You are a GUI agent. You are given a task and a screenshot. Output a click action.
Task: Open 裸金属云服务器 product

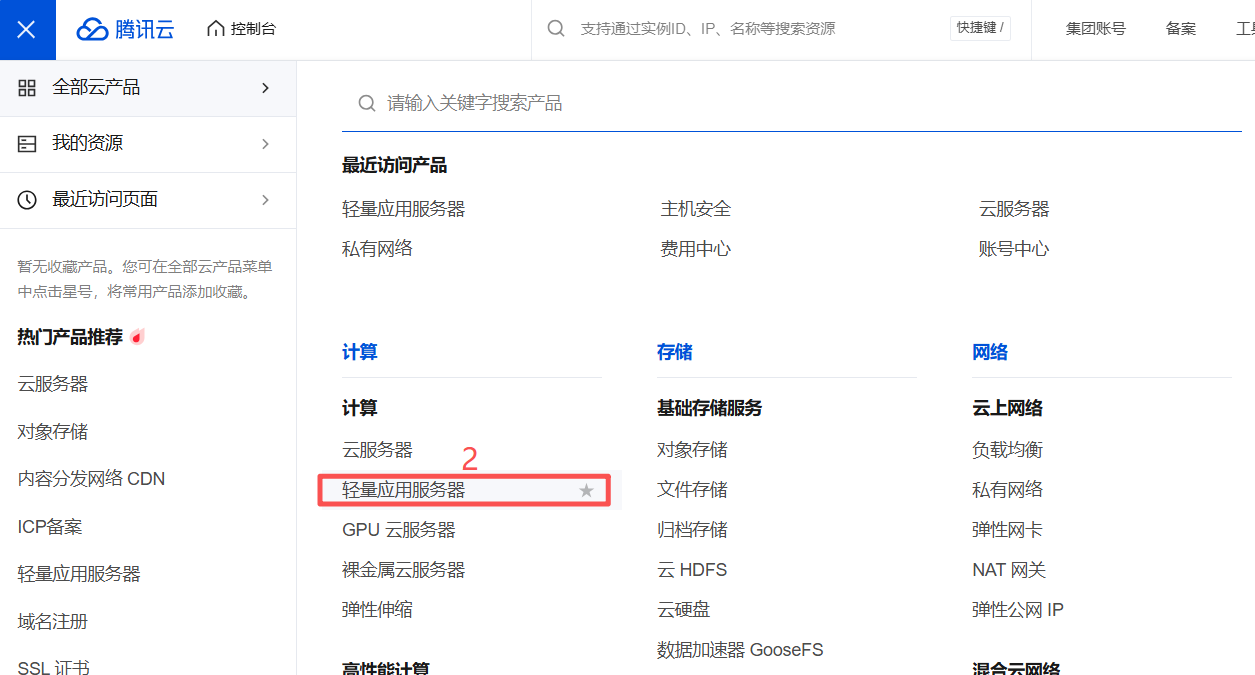pyautogui.click(x=404, y=570)
